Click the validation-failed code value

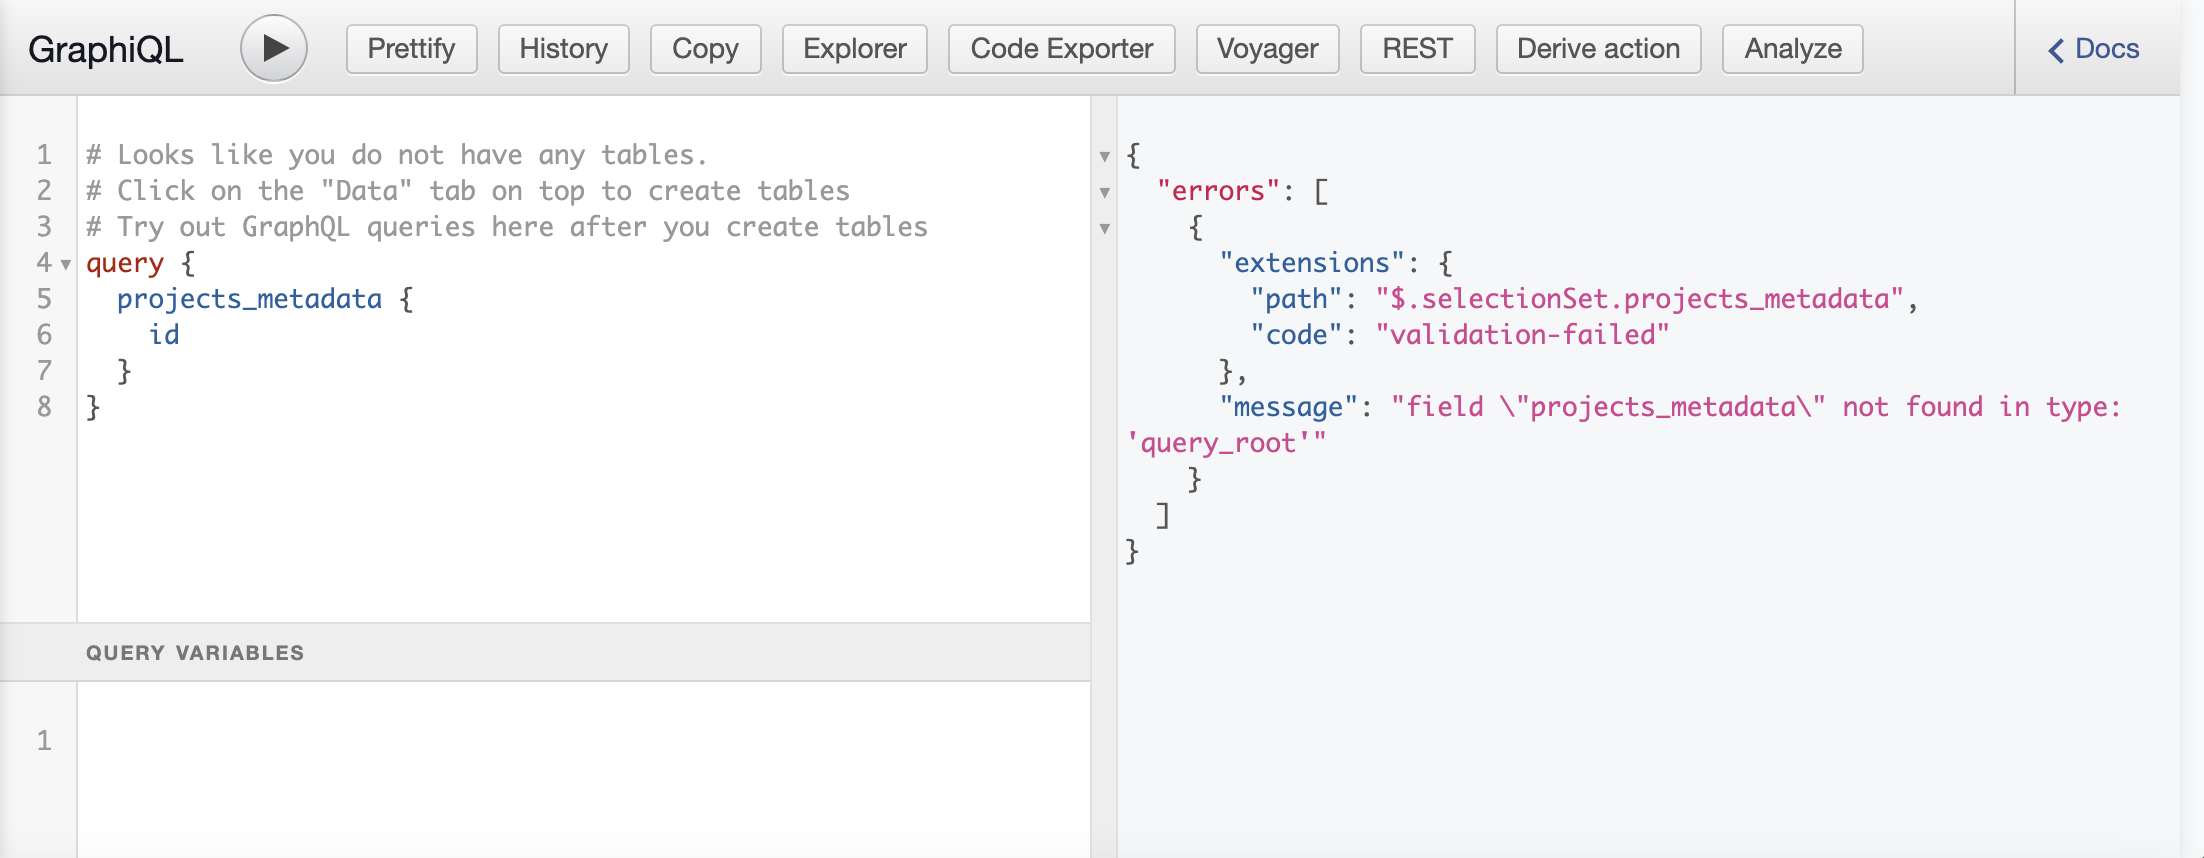tap(1523, 335)
